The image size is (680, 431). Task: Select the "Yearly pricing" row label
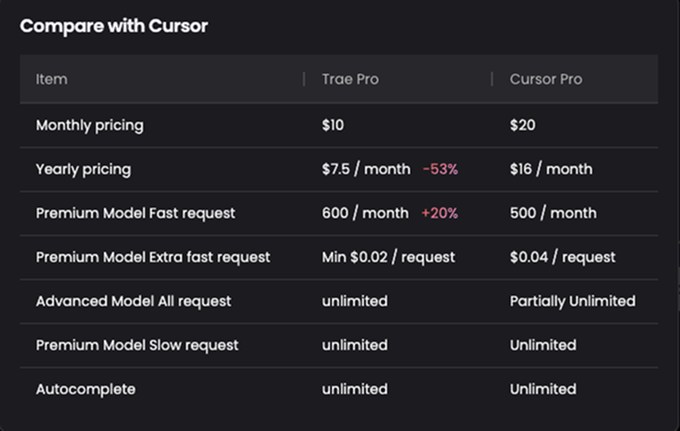click(x=83, y=170)
